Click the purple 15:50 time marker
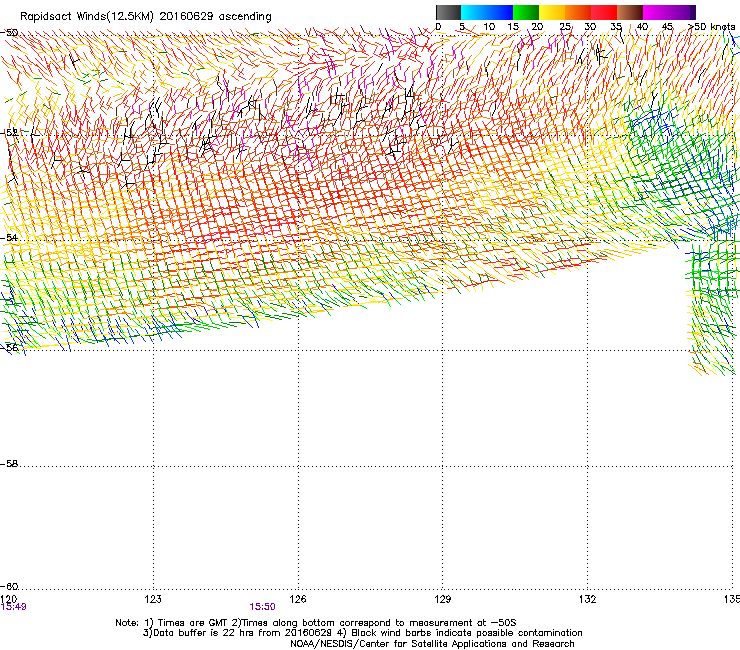This screenshot has height=650, width=740. click(x=262, y=607)
